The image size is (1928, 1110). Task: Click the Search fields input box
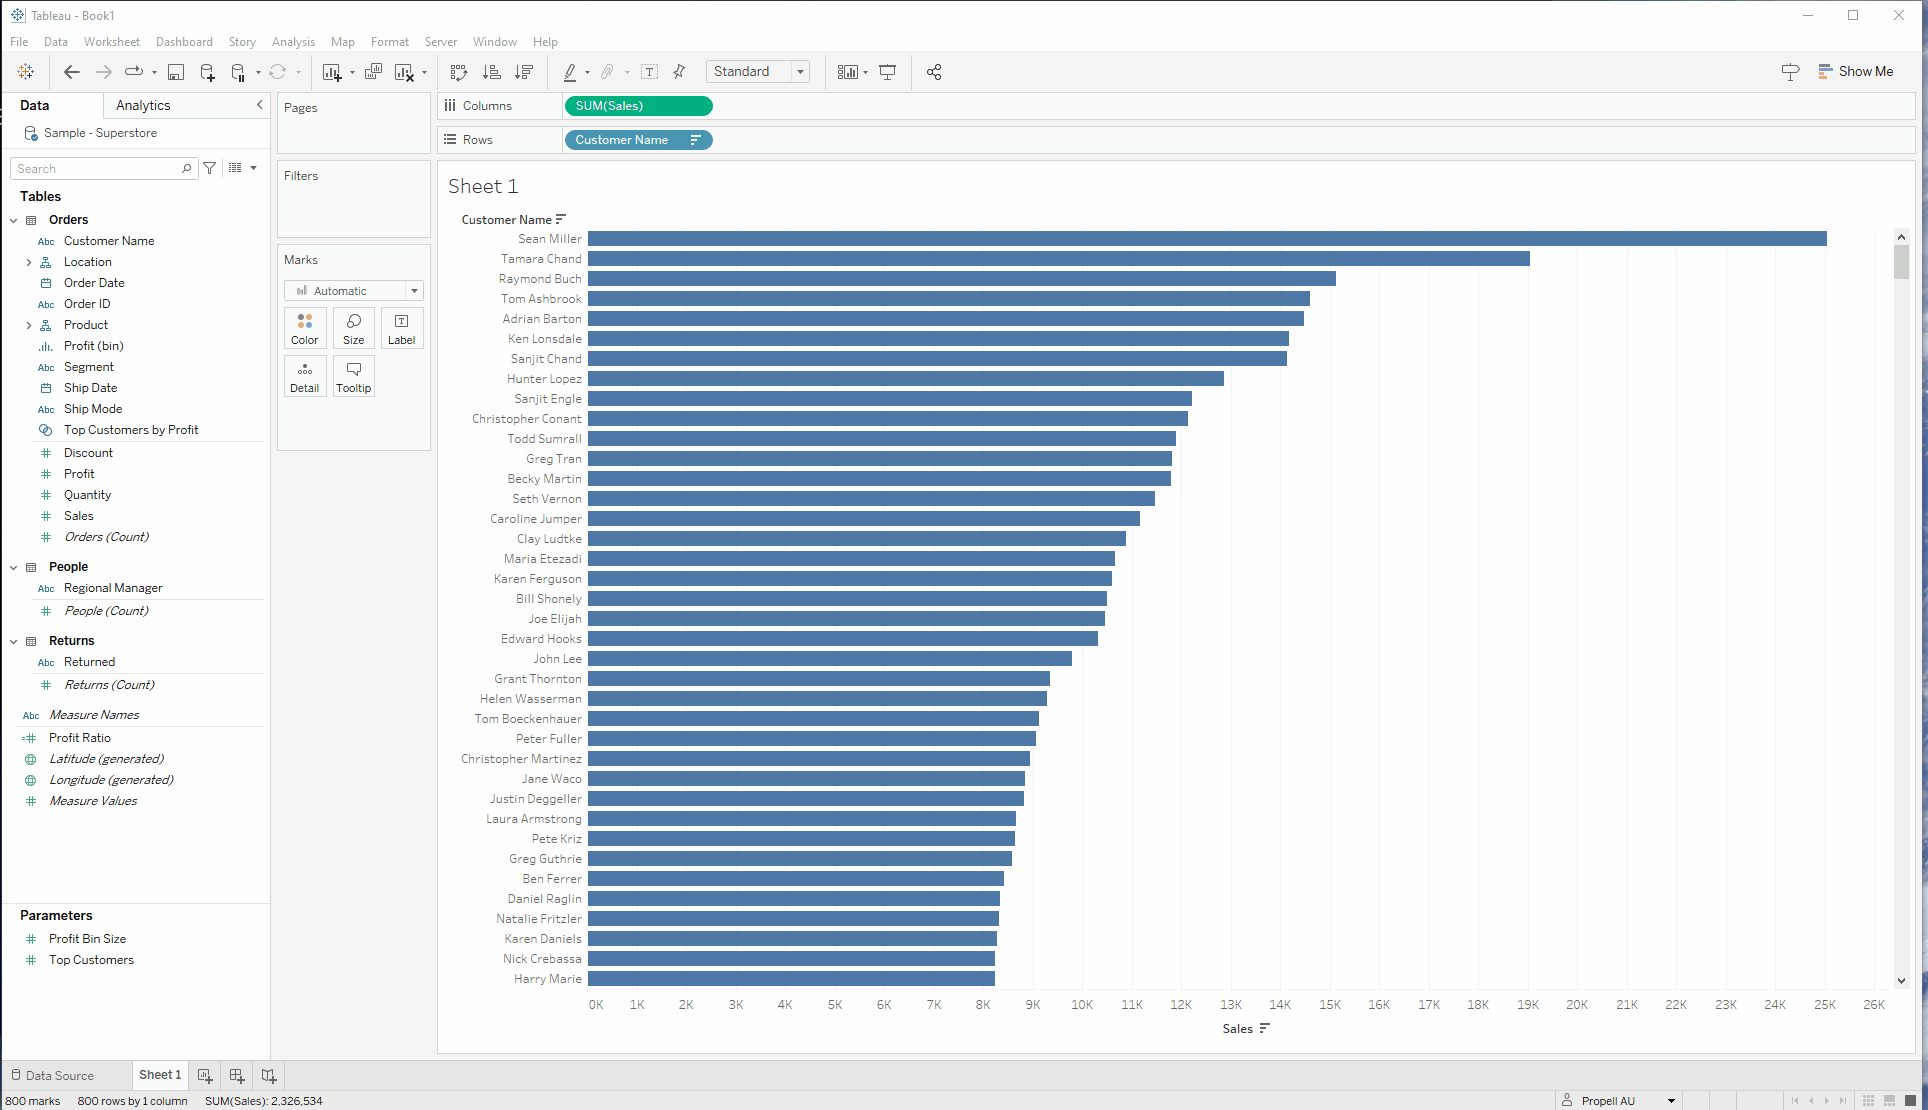click(x=97, y=169)
